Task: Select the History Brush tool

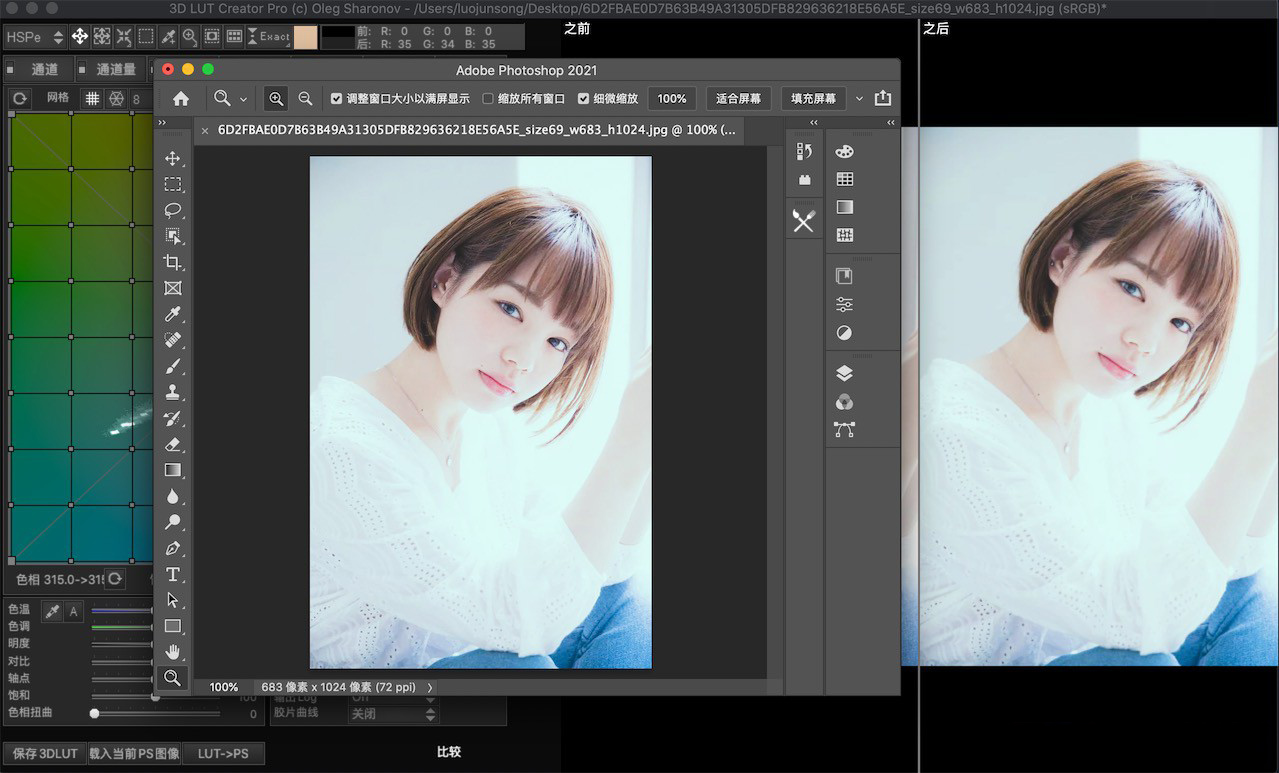Action: (173, 418)
